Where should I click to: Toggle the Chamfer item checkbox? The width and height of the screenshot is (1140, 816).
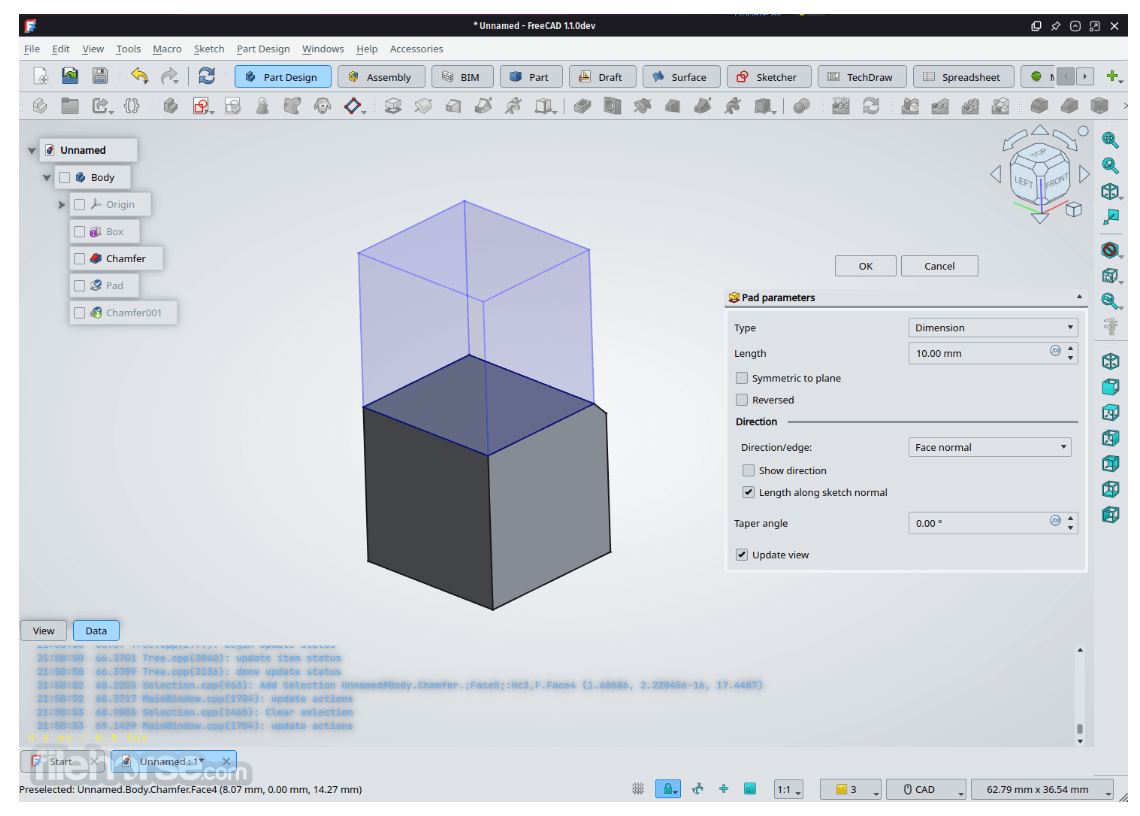(x=79, y=258)
